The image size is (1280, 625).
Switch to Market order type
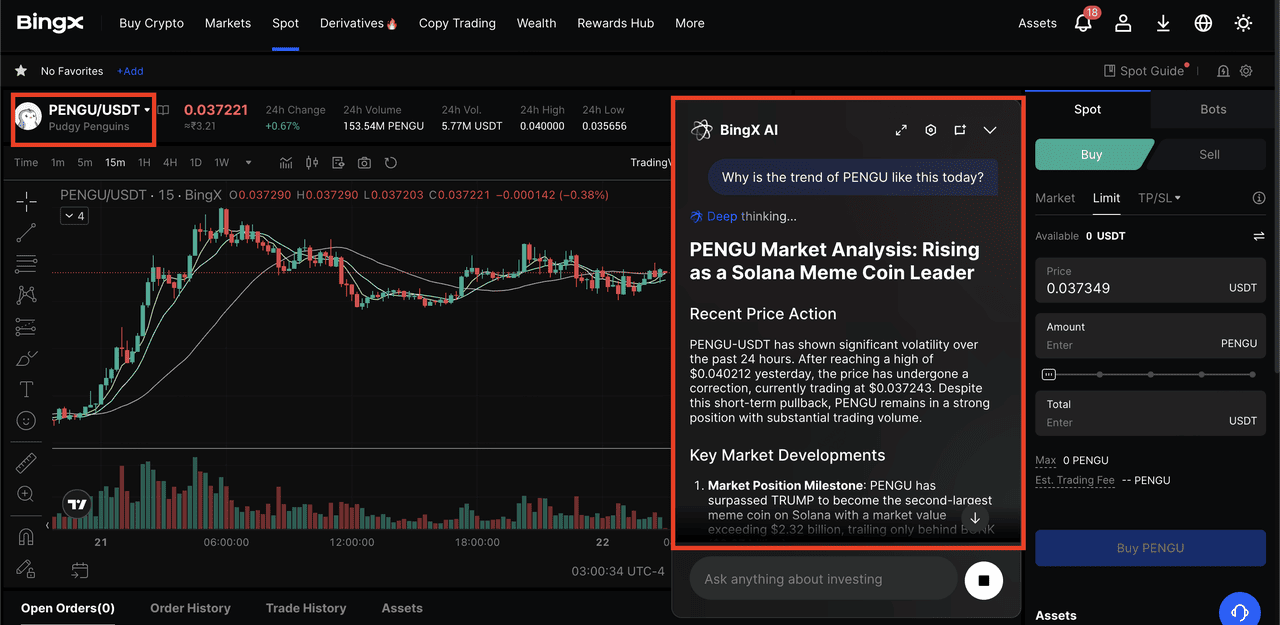pyautogui.click(x=1055, y=198)
